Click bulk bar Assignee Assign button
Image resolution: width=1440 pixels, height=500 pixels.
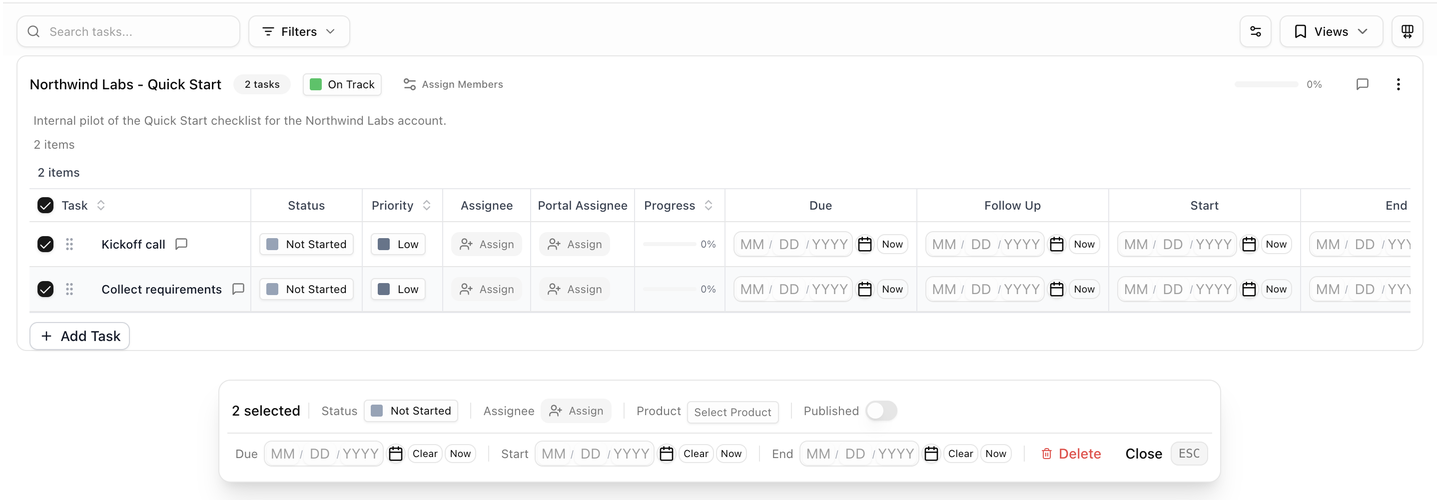tap(576, 411)
